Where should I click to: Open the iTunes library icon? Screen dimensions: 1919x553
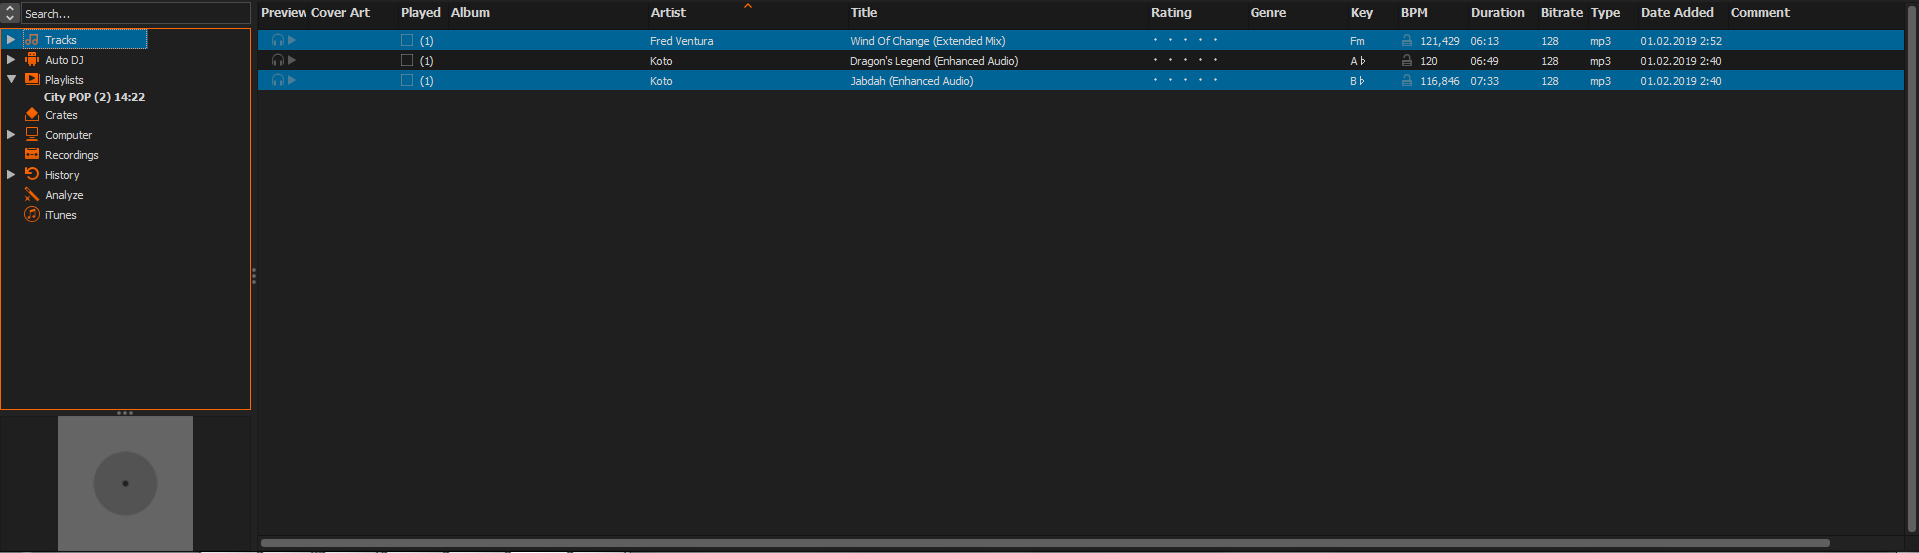[x=32, y=215]
